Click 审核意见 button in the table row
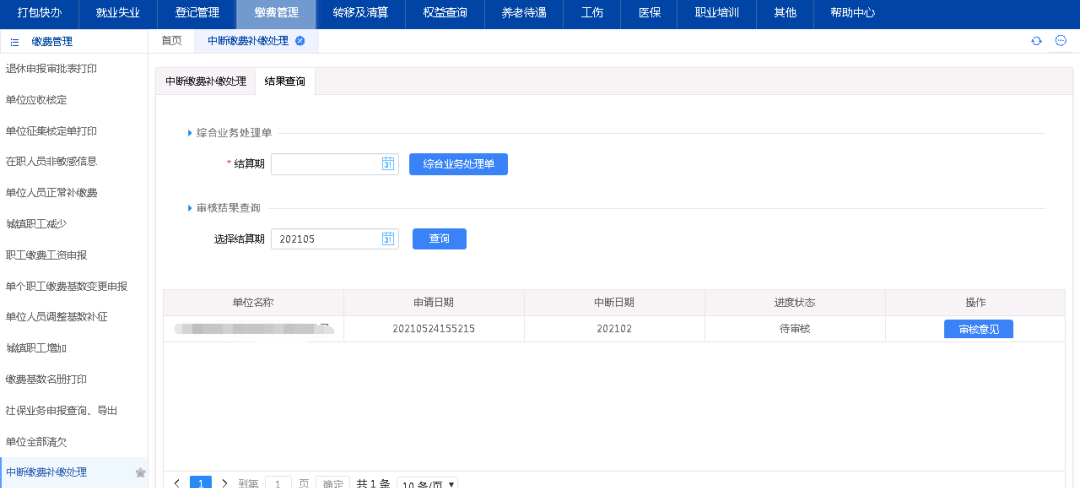 (x=978, y=329)
